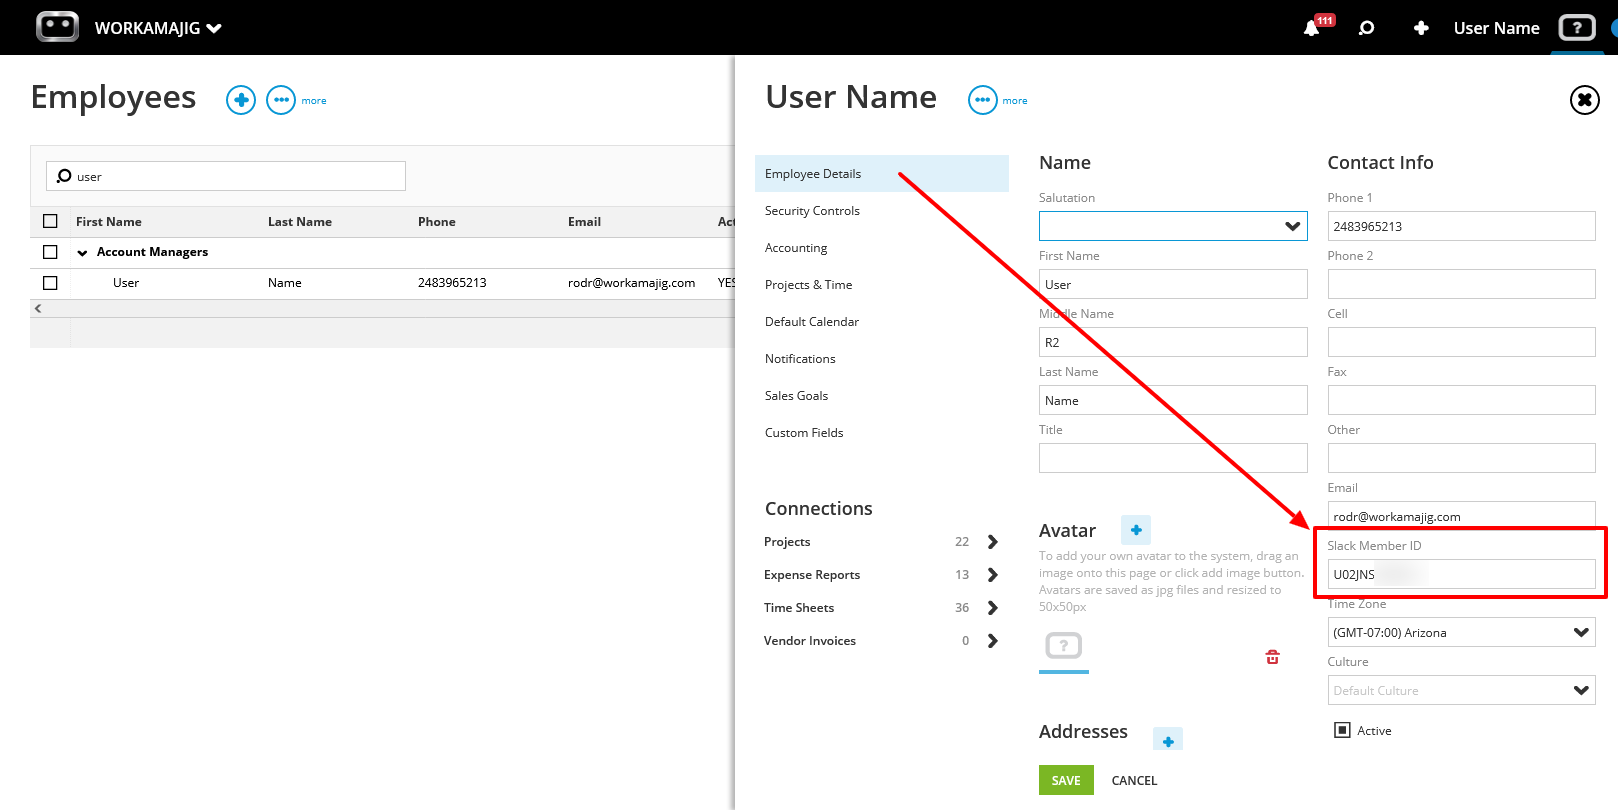Check the Account Managers group checkbox
Screen dimensions: 1618x810
pyautogui.click(x=50, y=252)
